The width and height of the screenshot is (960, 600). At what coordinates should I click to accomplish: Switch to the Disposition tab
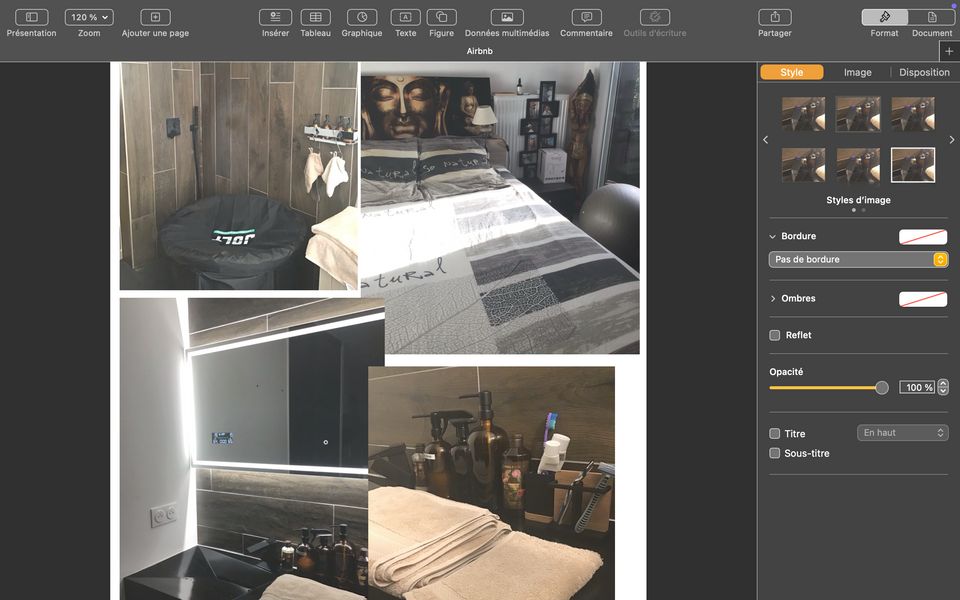click(x=924, y=72)
